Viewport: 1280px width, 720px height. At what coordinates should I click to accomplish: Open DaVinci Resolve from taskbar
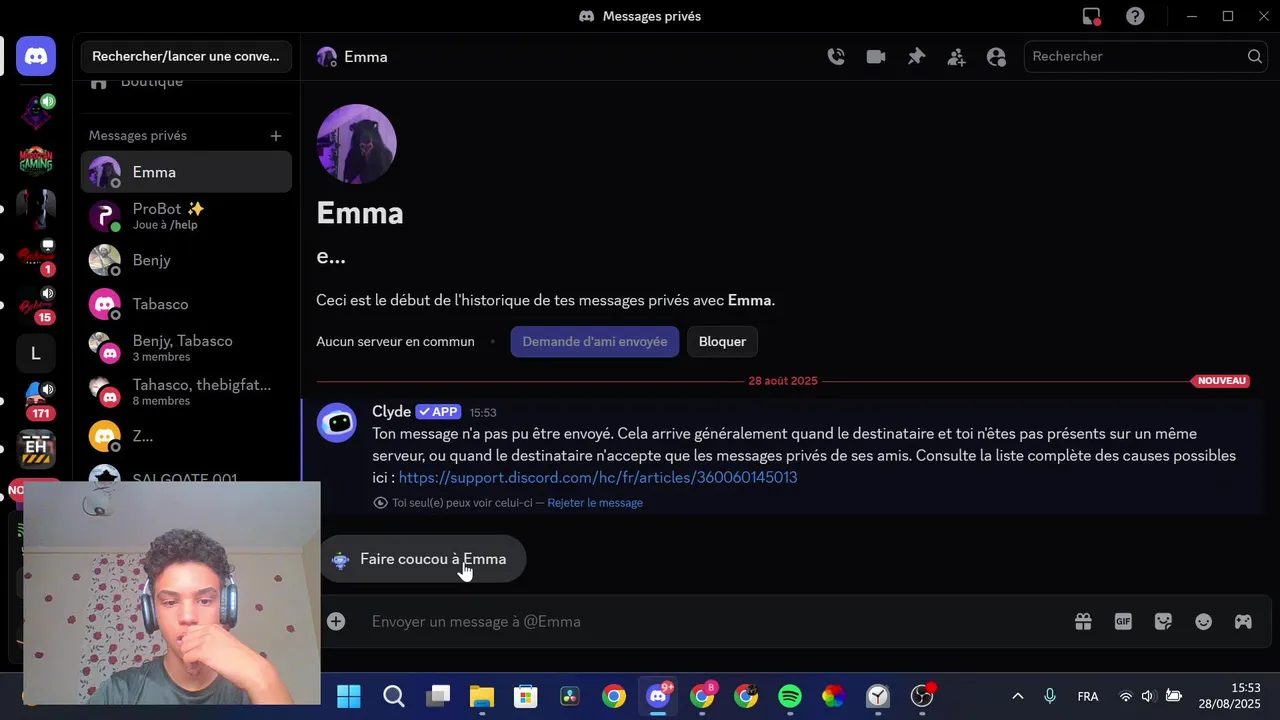pos(569,696)
